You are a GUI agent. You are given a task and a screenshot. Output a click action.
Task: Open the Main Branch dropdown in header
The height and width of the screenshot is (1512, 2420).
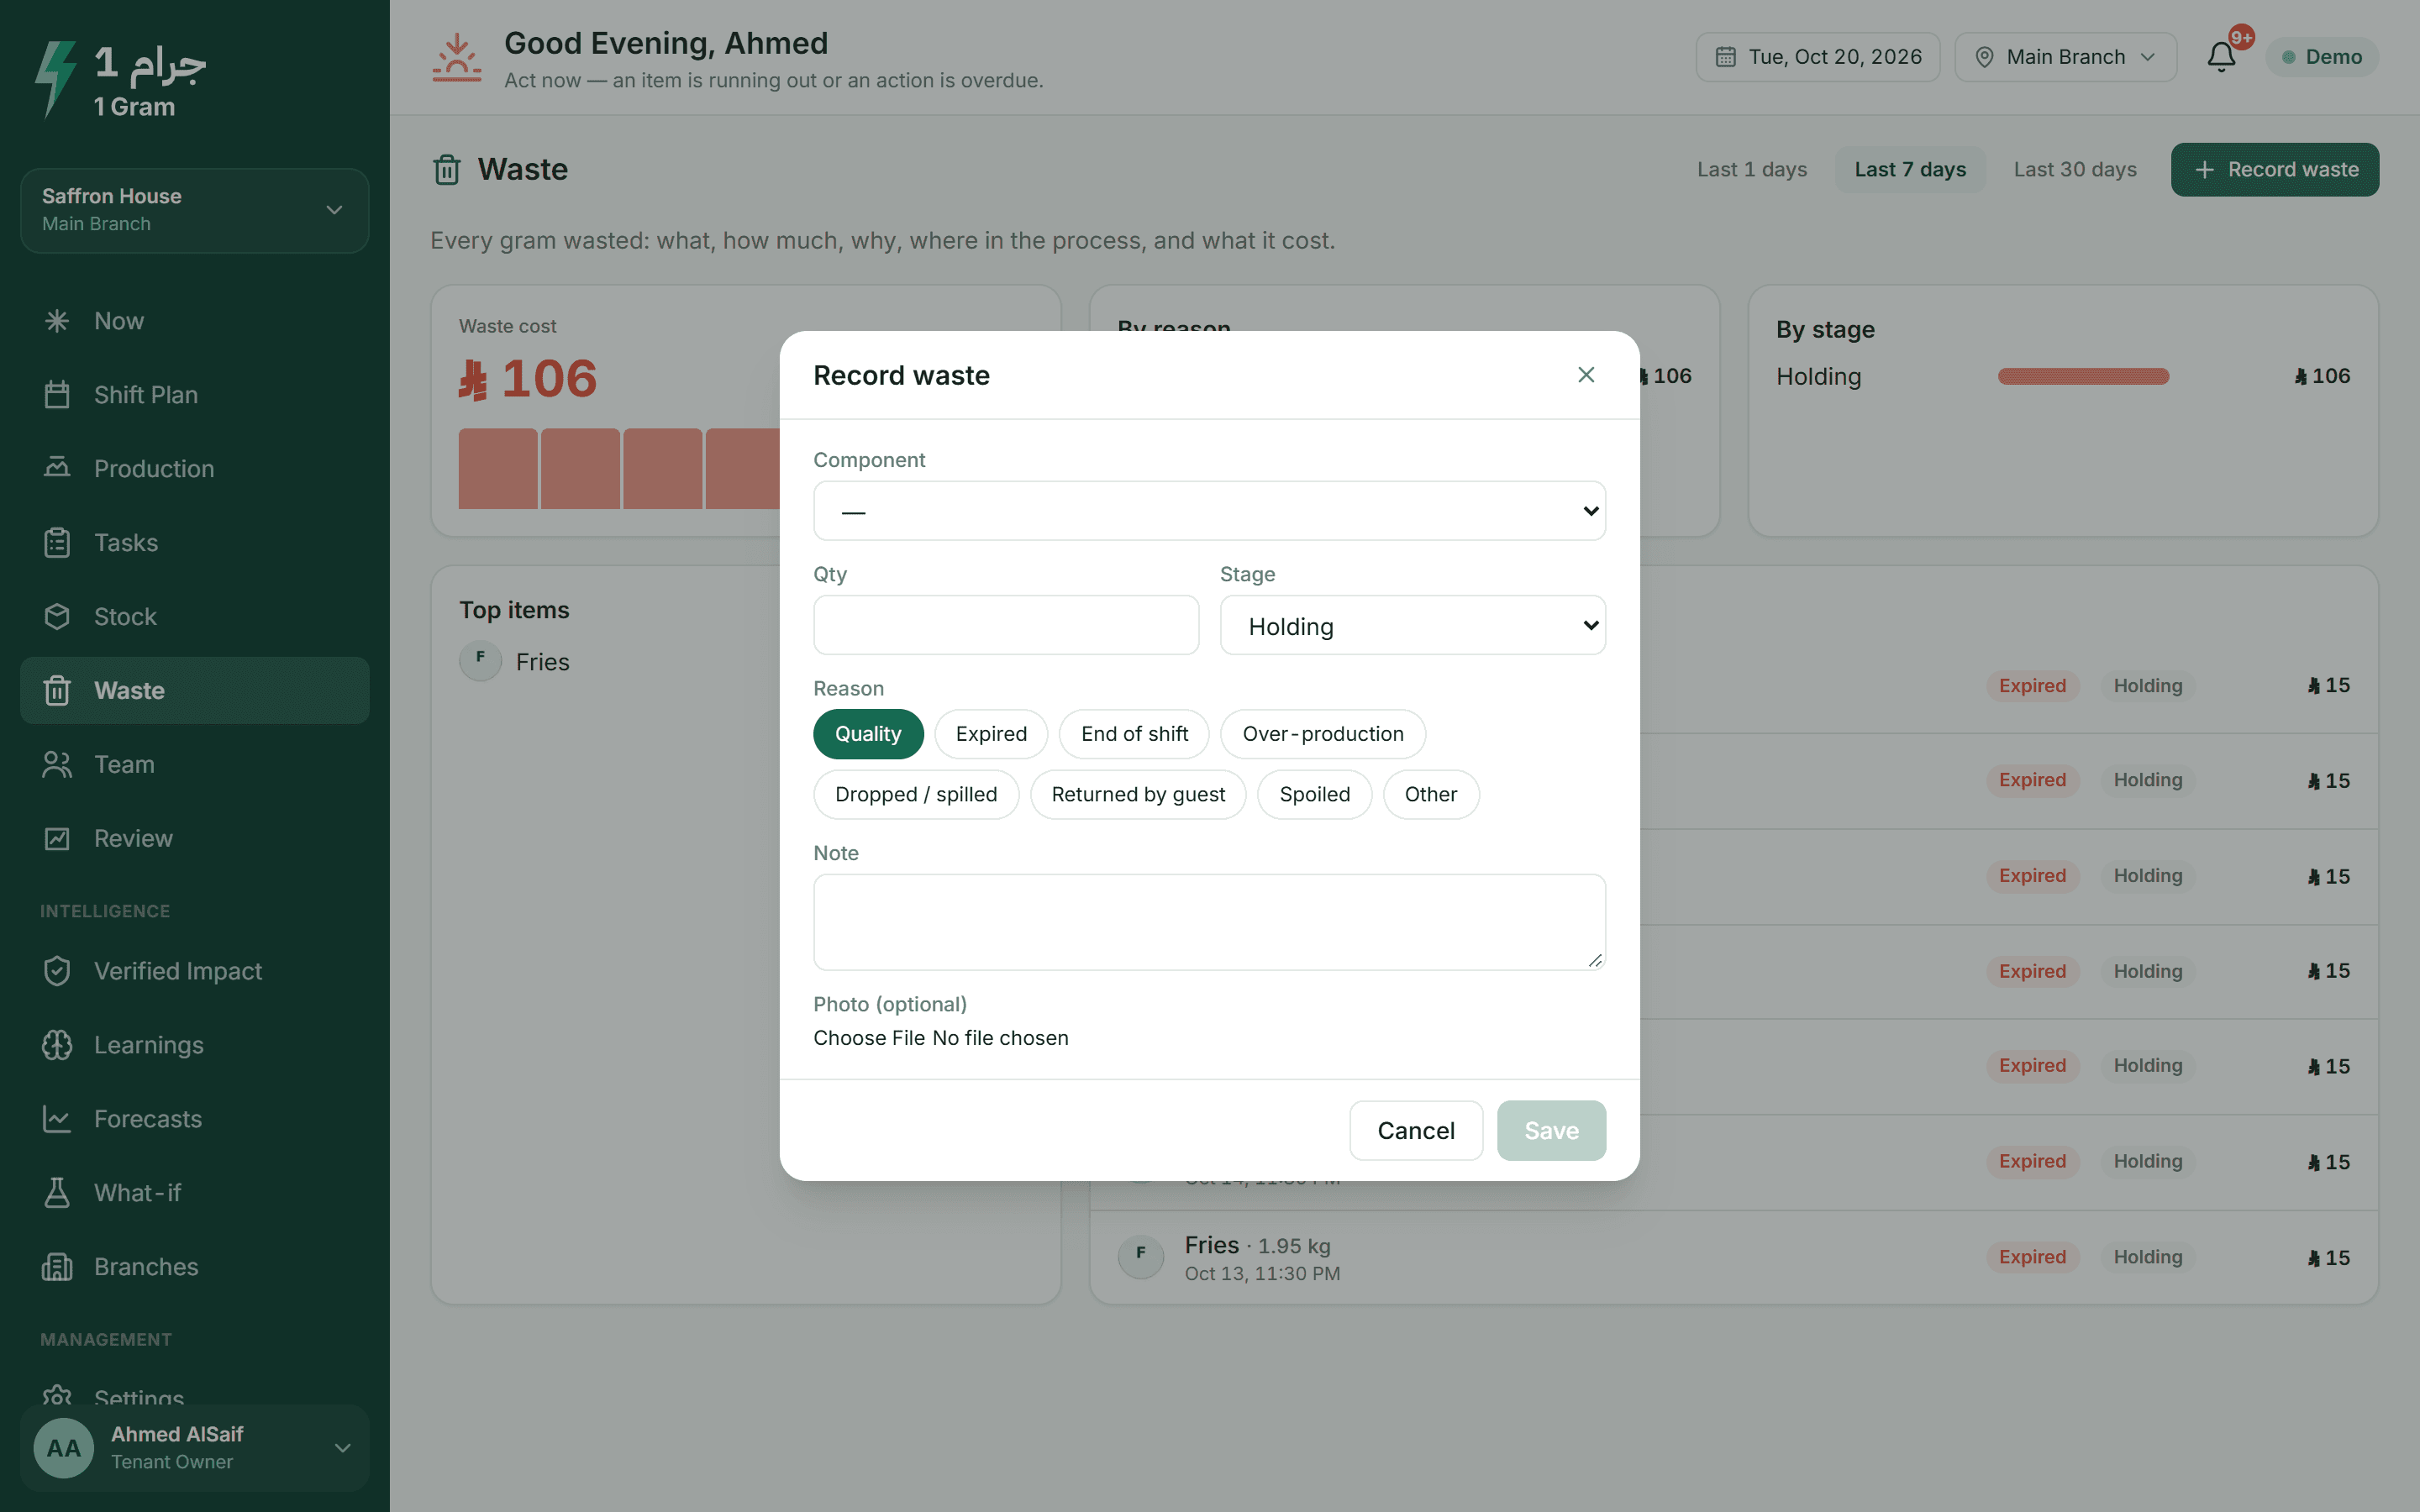click(2065, 57)
